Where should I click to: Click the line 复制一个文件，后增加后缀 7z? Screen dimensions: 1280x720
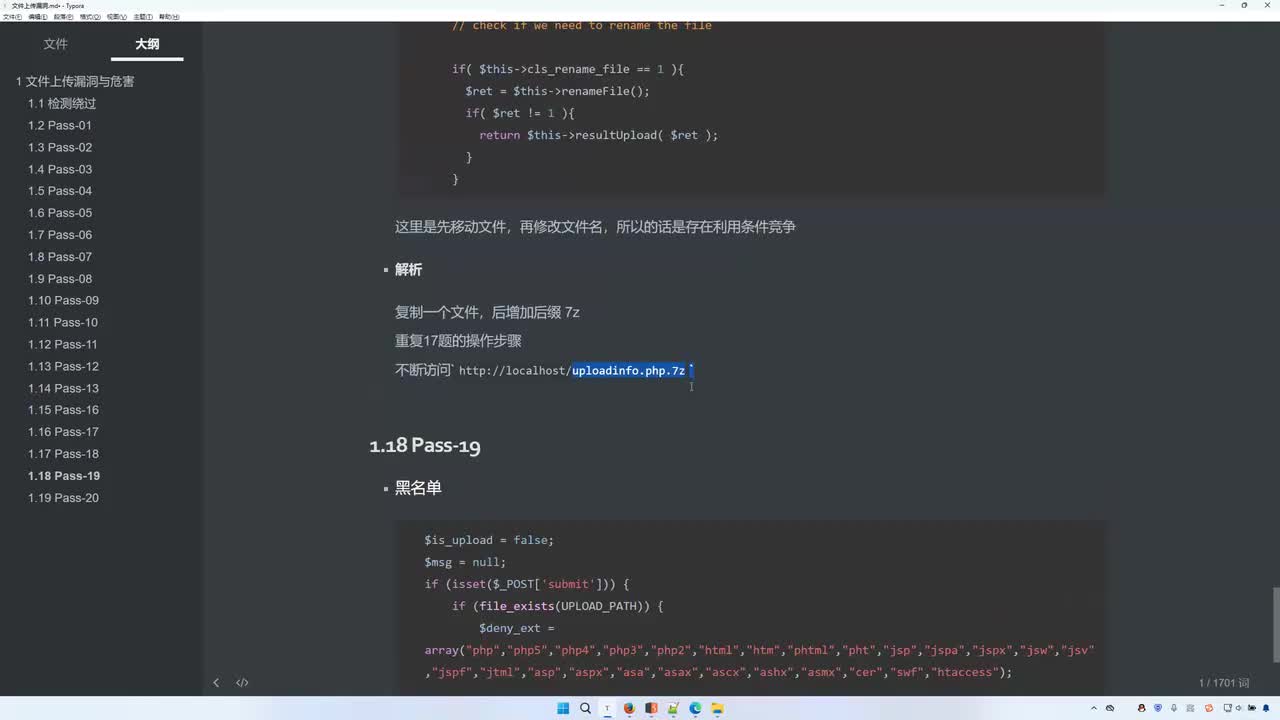click(x=487, y=313)
